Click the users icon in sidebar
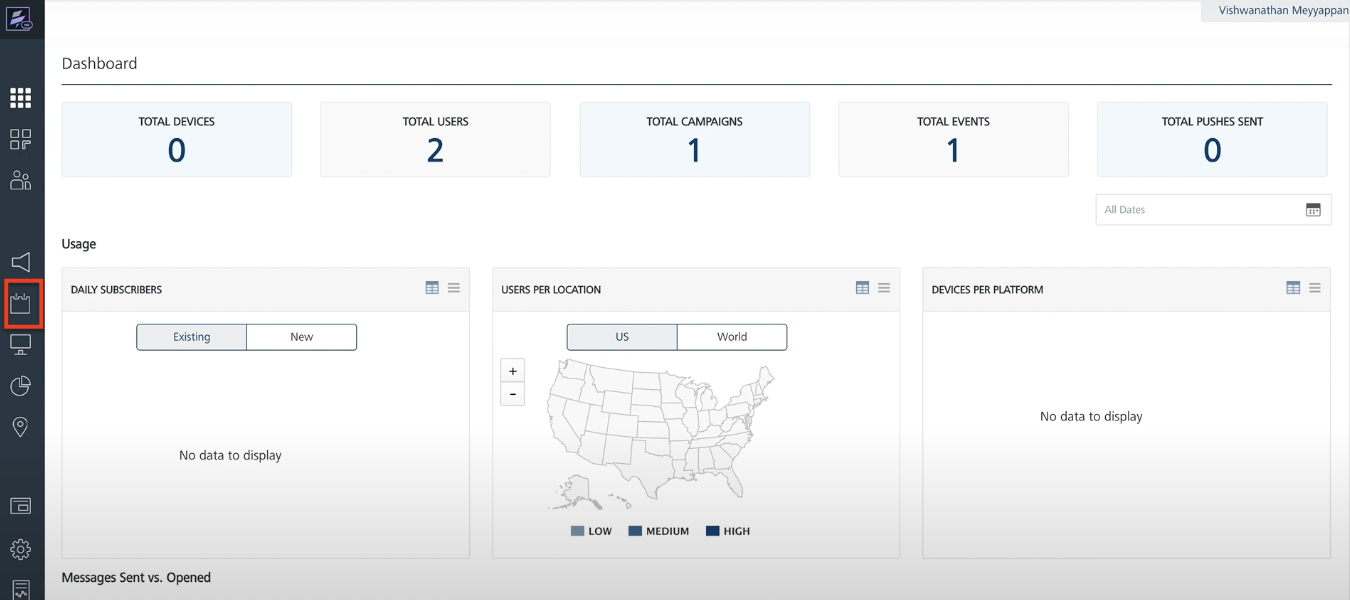Image resolution: width=1350 pixels, height=600 pixels. [x=20, y=180]
